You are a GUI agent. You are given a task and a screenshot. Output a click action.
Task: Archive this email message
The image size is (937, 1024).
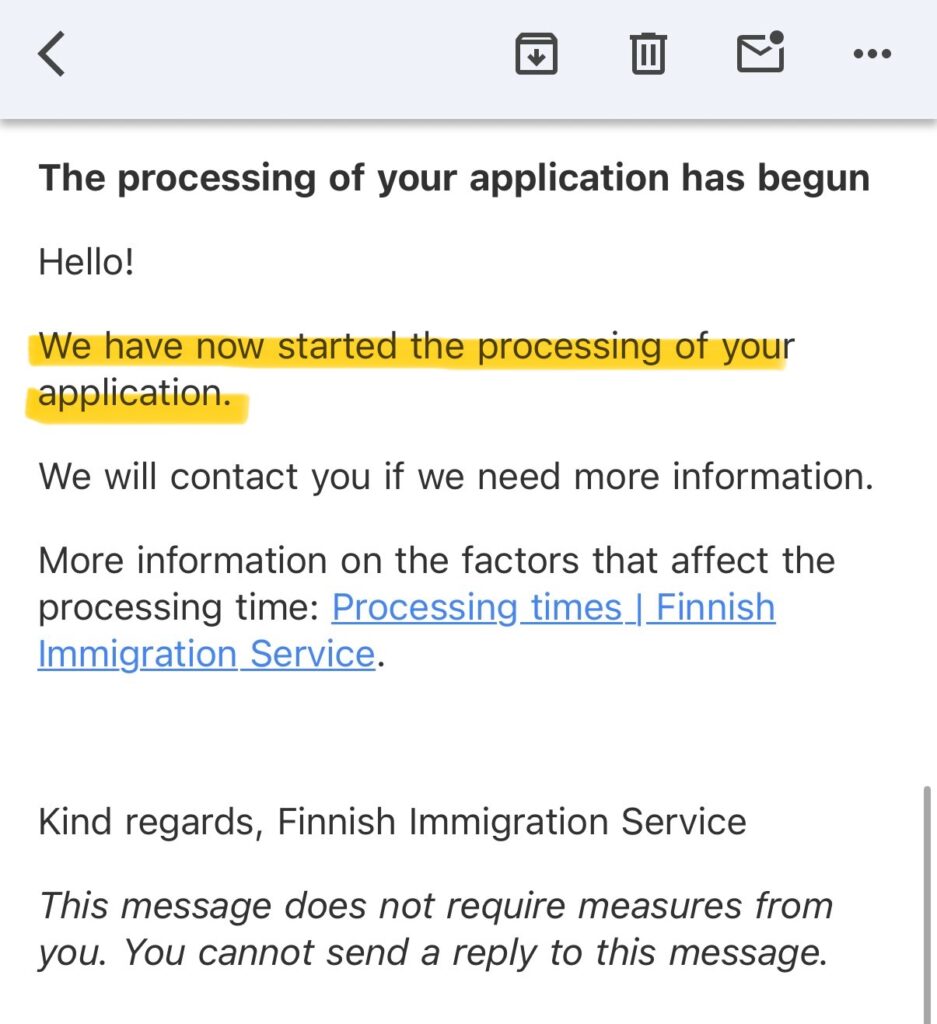pyautogui.click(x=537, y=53)
